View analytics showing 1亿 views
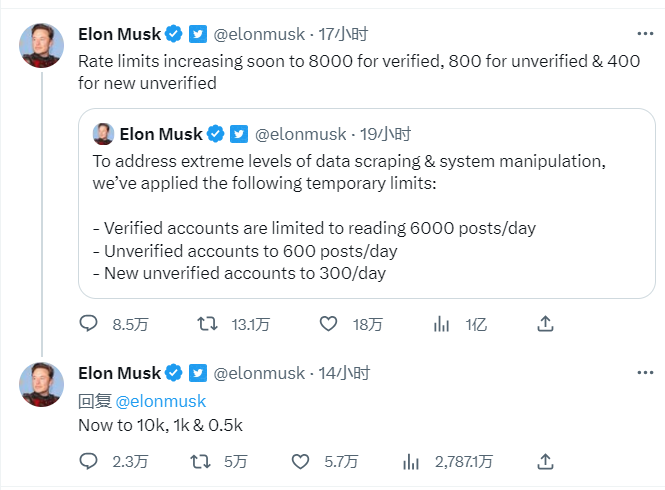The width and height of the screenshot is (665, 490). point(440,324)
